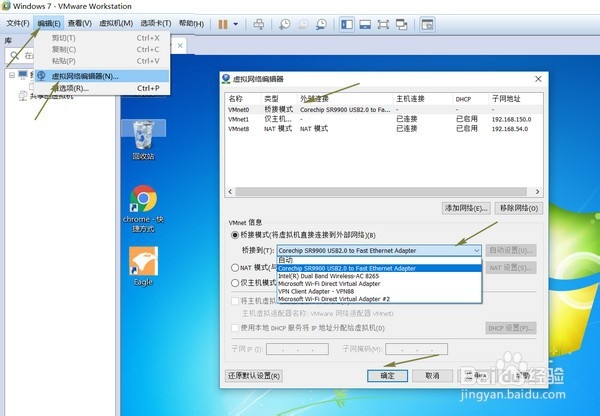Image resolution: width=600 pixels, height=416 pixels.
Task: Select the 仅主机模式 radio button
Action: point(235,283)
